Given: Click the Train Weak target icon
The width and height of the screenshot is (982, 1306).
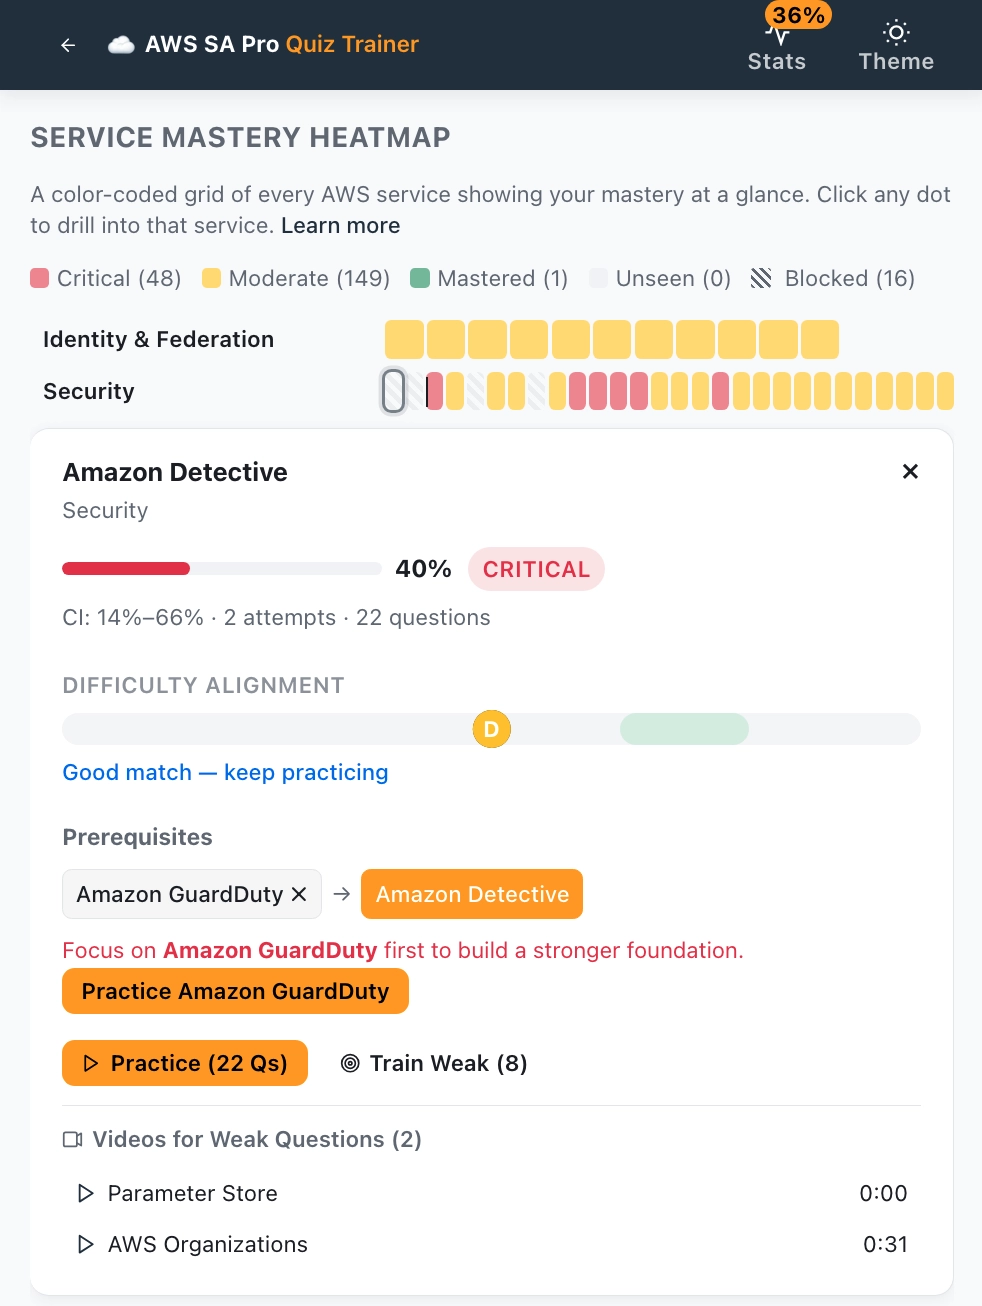Looking at the screenshot, I should tap(350, 1063).
